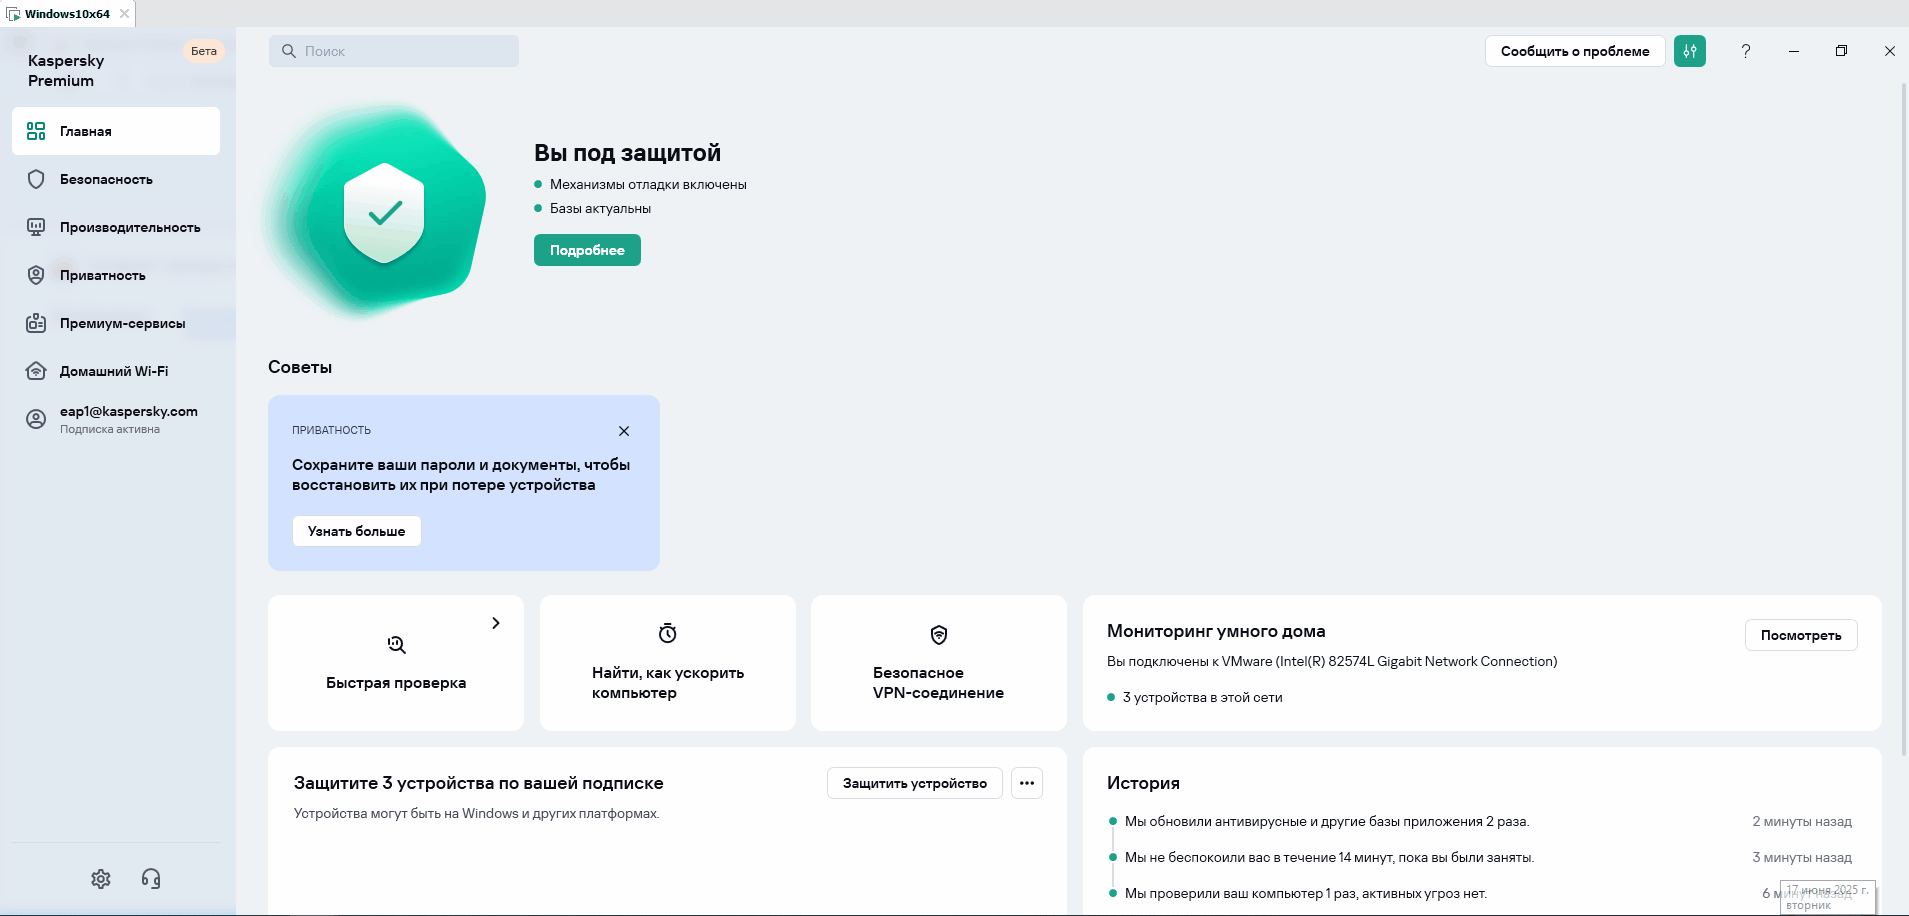This screenshot has width=1909, height=916.
Task: Close the Windows10x64 VM tab
Action: coord(124,14)
